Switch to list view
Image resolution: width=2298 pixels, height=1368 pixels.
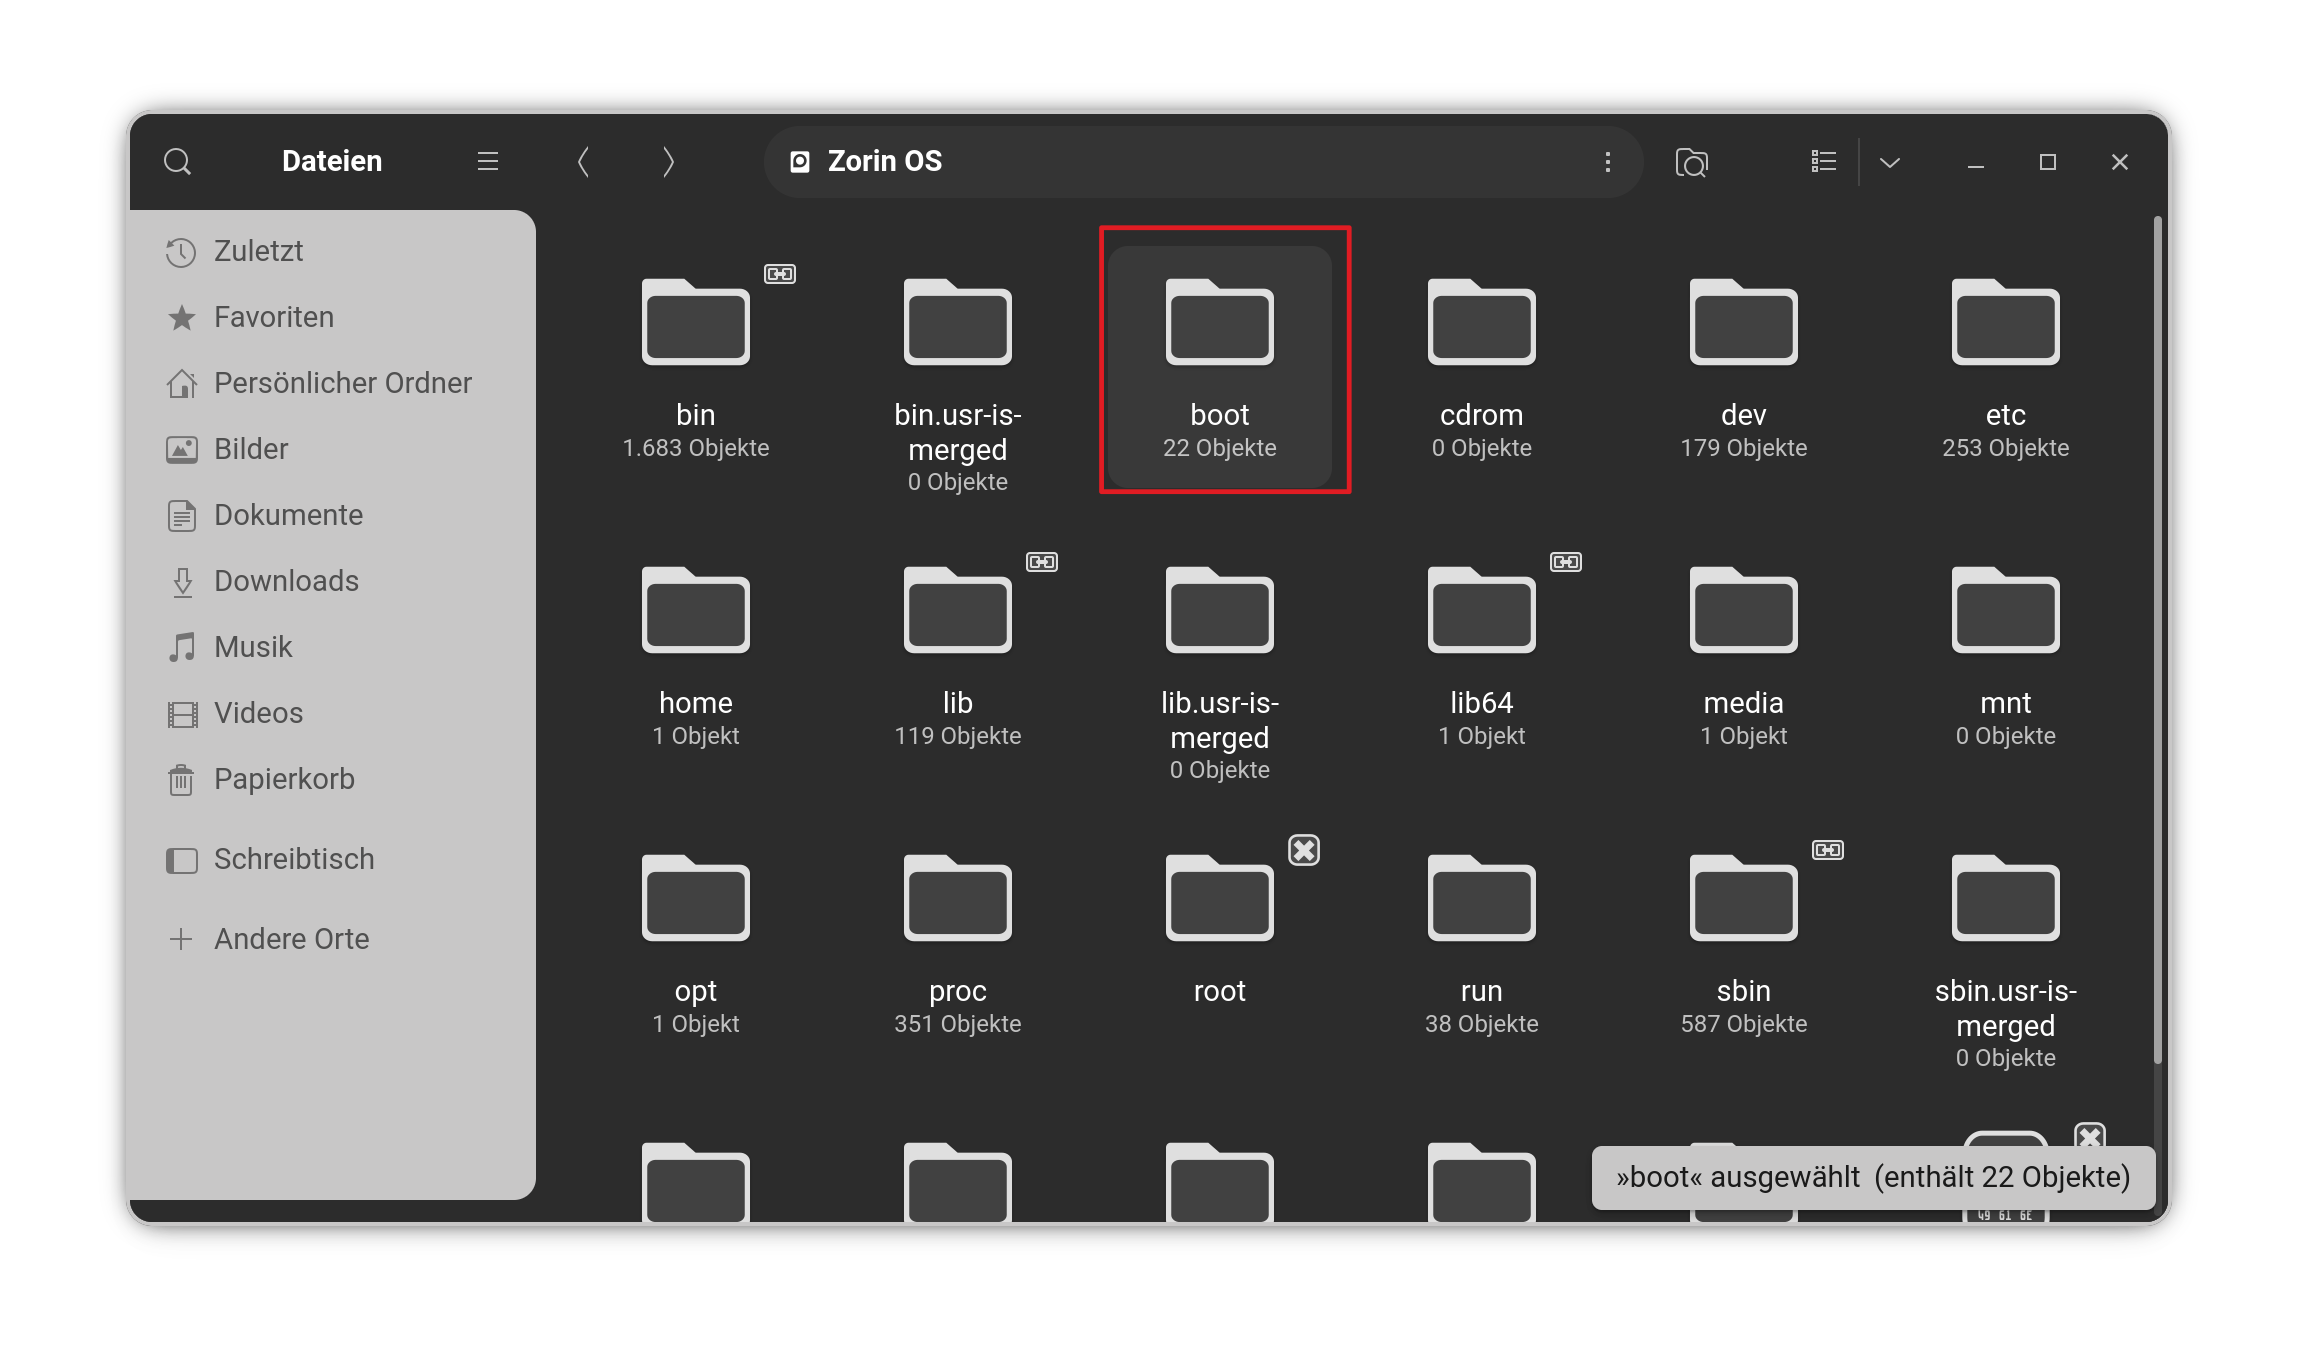coord(1824,162)
